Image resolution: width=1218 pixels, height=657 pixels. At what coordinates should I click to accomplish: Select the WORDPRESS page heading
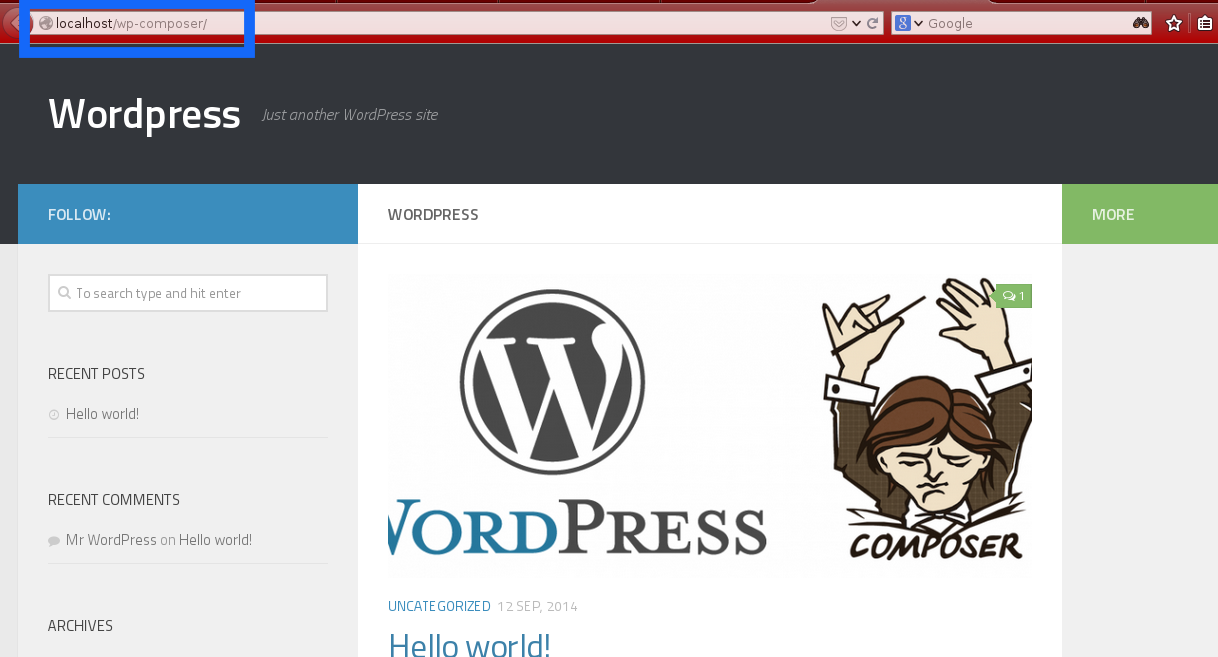tap(433, 215)
